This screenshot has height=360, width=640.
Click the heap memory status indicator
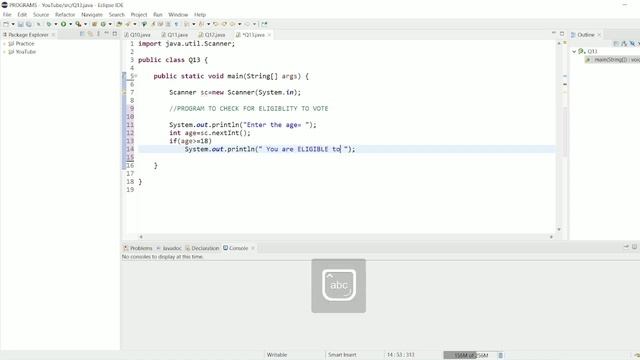coord(470,355)
